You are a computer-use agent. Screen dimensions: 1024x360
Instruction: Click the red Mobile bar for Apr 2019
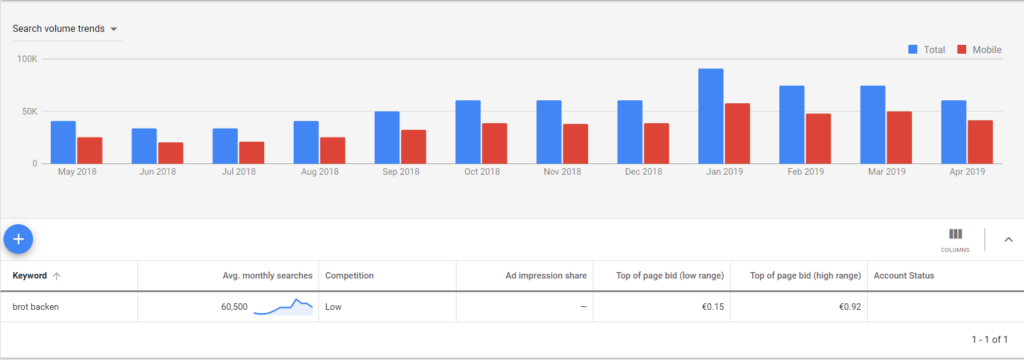[980, 142]
